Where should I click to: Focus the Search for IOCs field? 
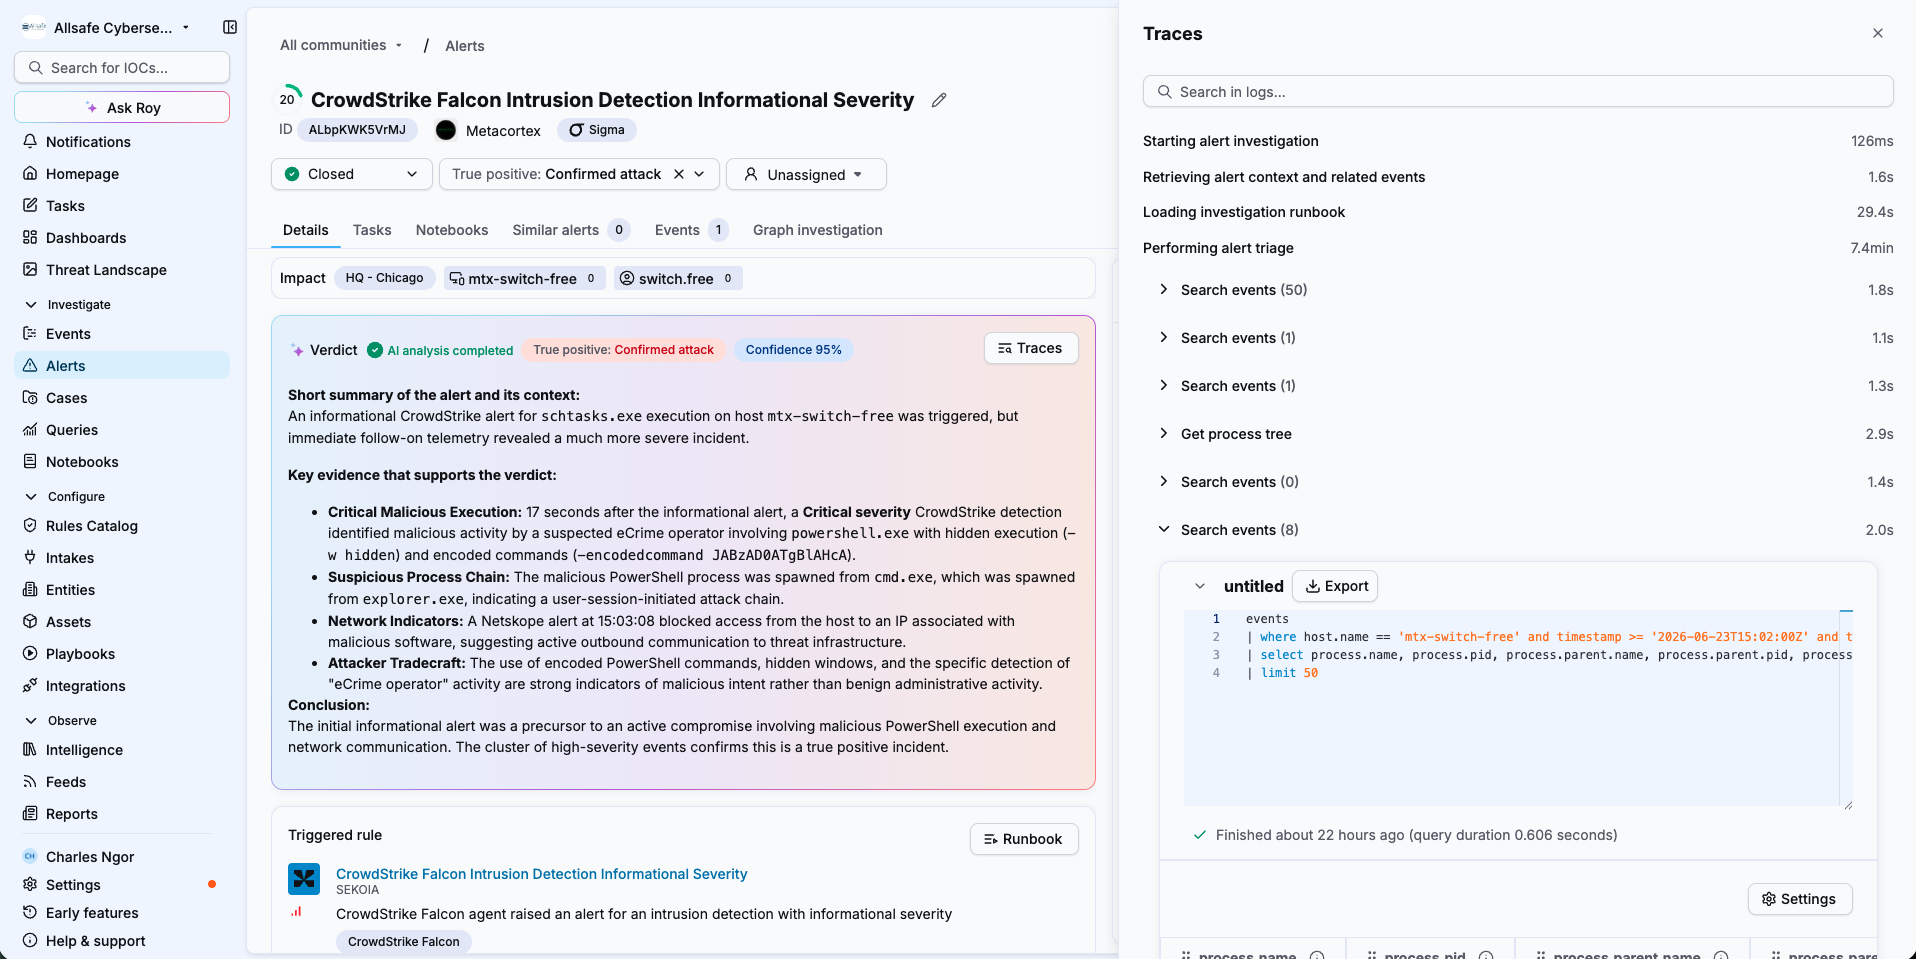(122, 68)
